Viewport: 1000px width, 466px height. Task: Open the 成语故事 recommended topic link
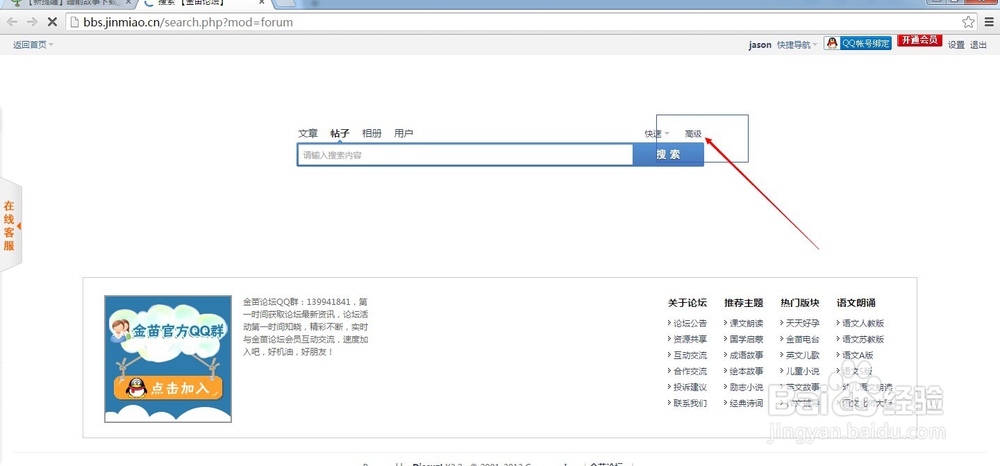click(746, 355)
